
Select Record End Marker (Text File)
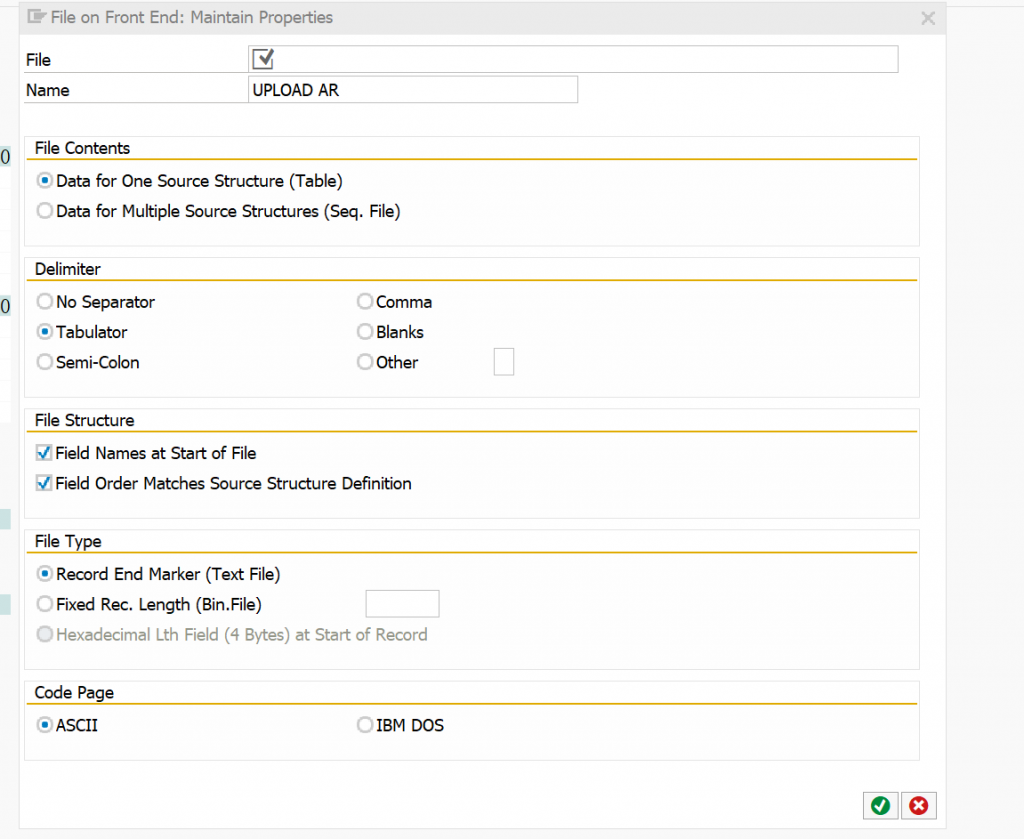pos(44,574)
